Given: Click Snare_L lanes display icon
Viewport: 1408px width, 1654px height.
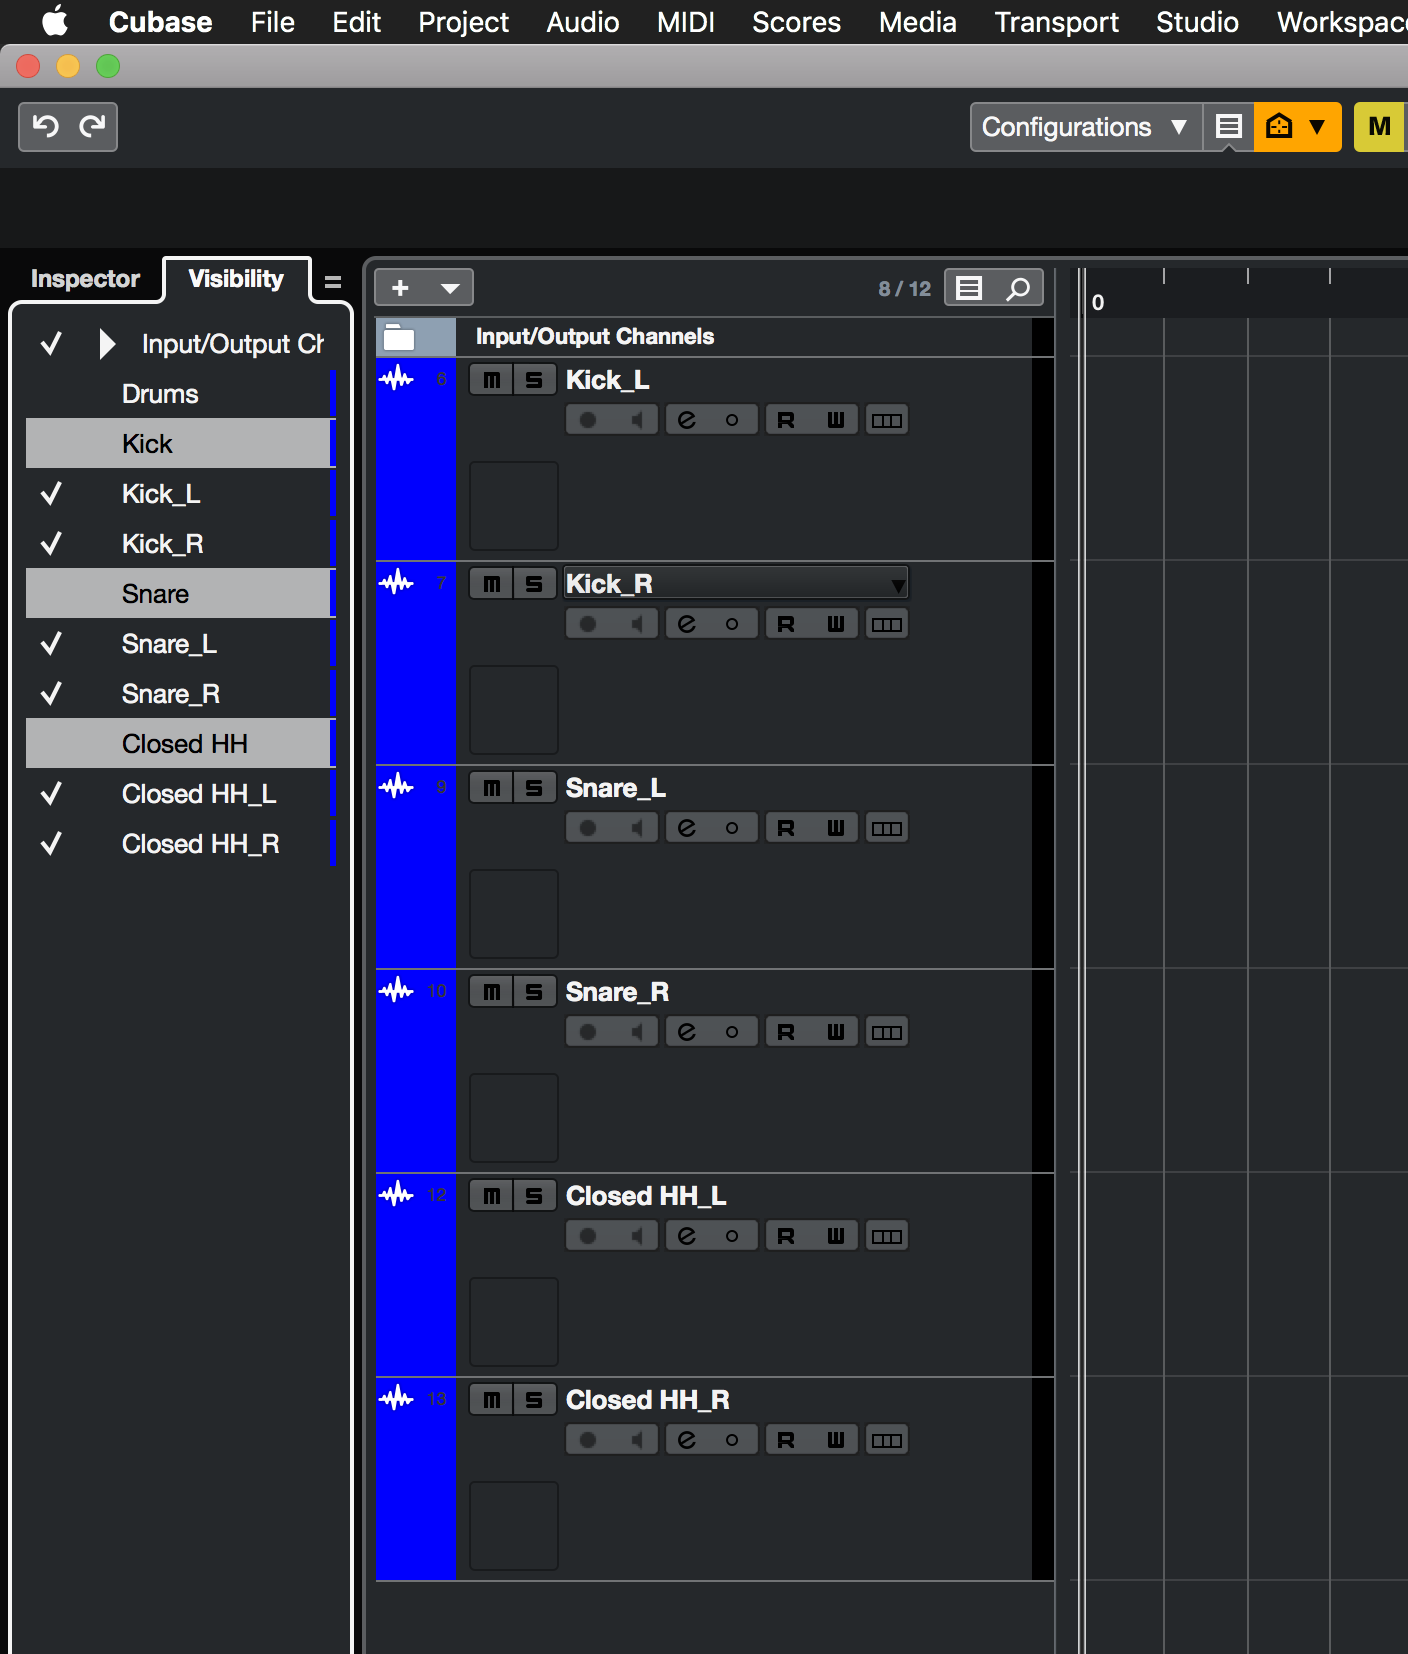Looking at the screenshot, I should tap(886, 828).
